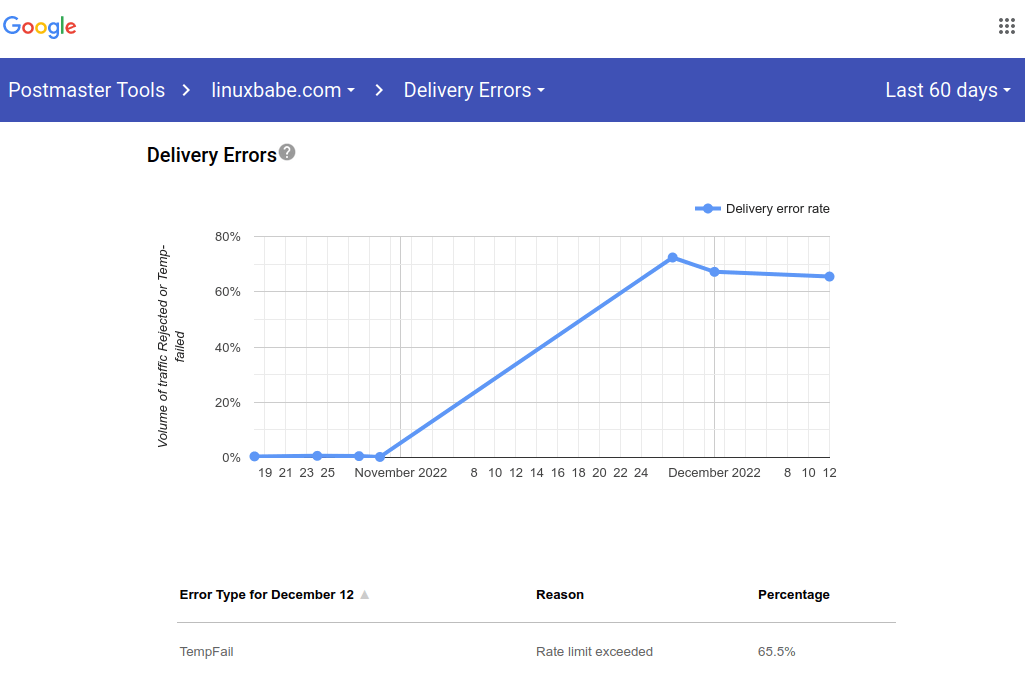Go to Postmaster Tools home link
Viewport: 1025px width, 681px height.
tap(86, 90)
